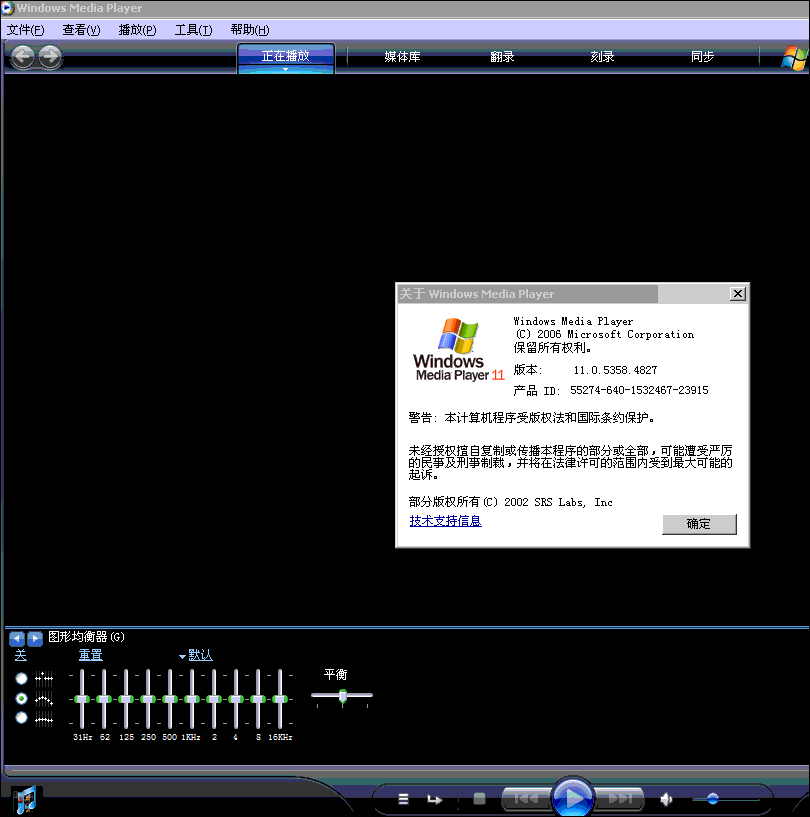Turn shuffle on with the list icon
Image resolution: width=810 pixels, height=817 pixels.
click(x=403, y=799)
